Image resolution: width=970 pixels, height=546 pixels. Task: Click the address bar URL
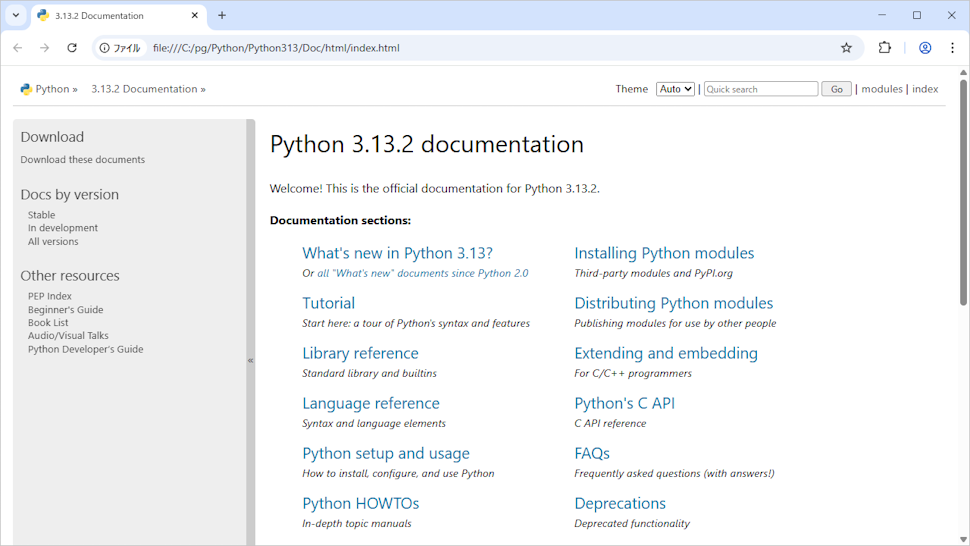tap(276, 48)
